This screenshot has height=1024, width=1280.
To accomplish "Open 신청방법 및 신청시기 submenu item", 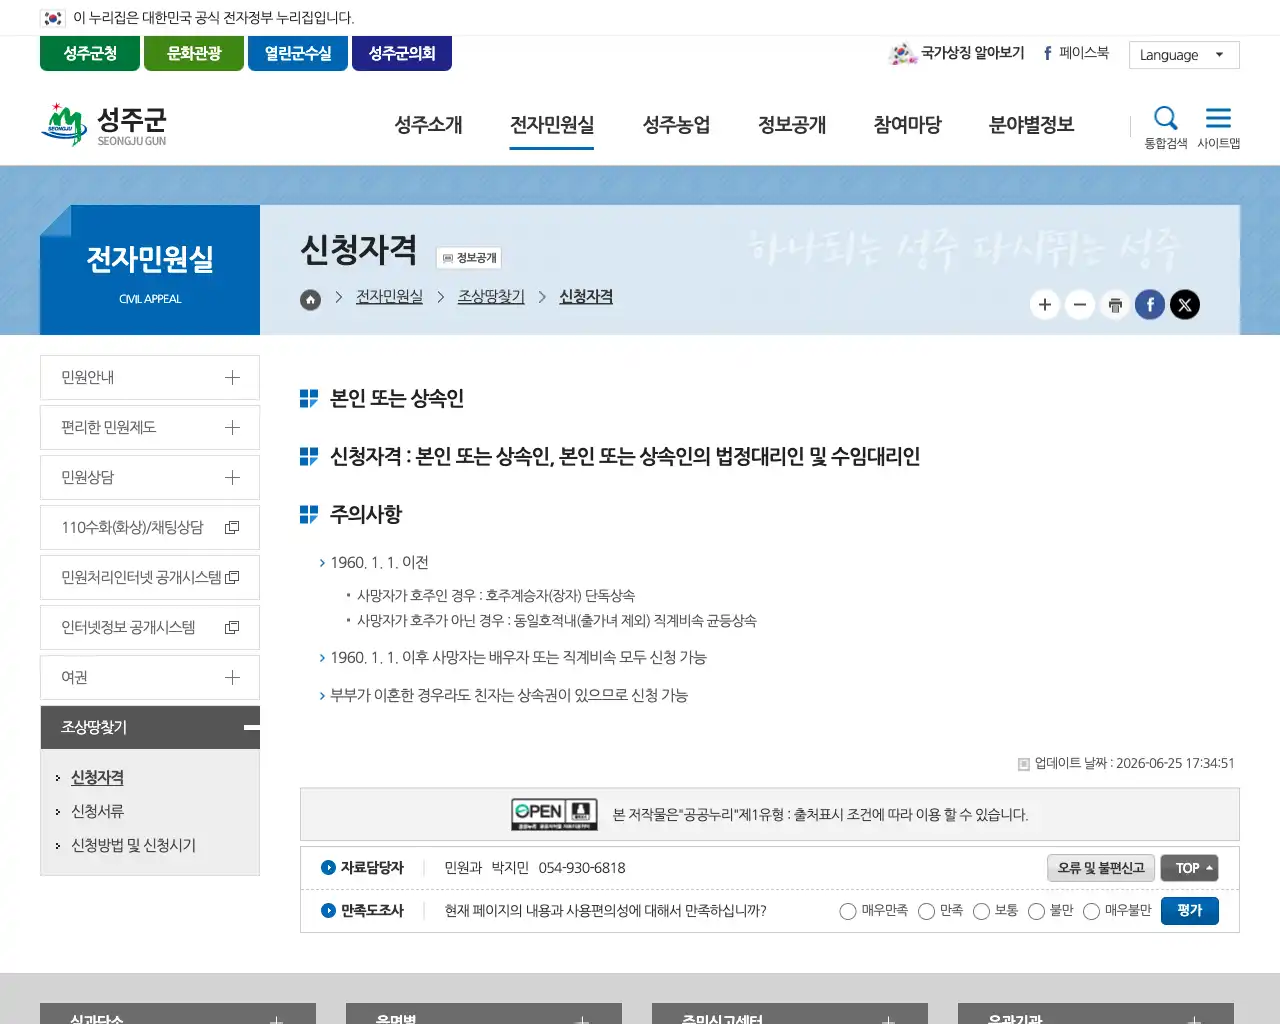I will pyautogui.click(x=133, y=846).
